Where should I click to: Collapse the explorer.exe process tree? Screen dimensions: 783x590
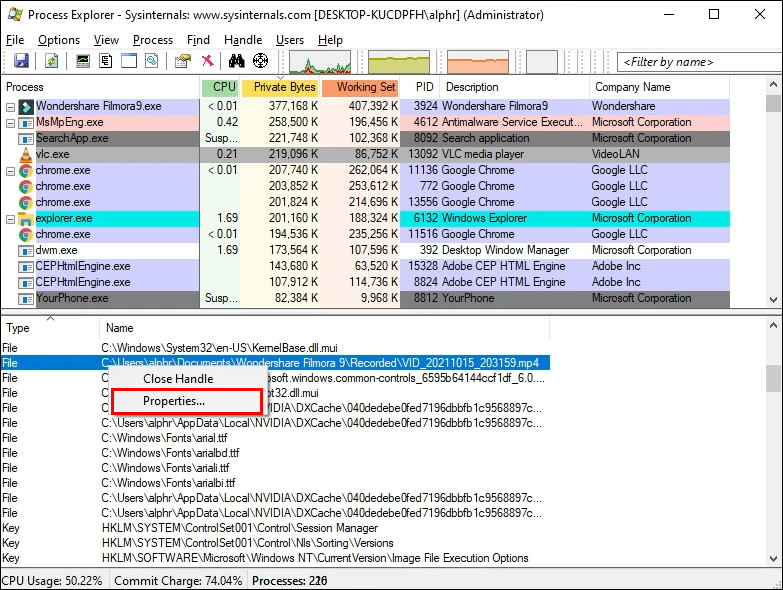[11, 218]
